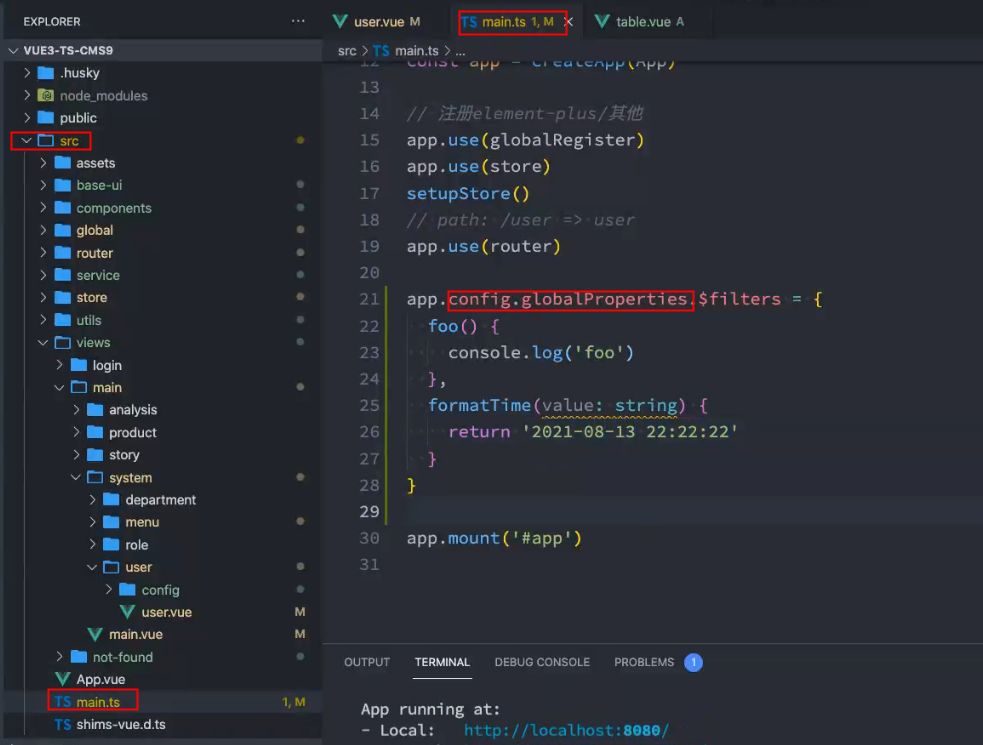Open the Explorer more actions ellipsis

pos(298,21)
